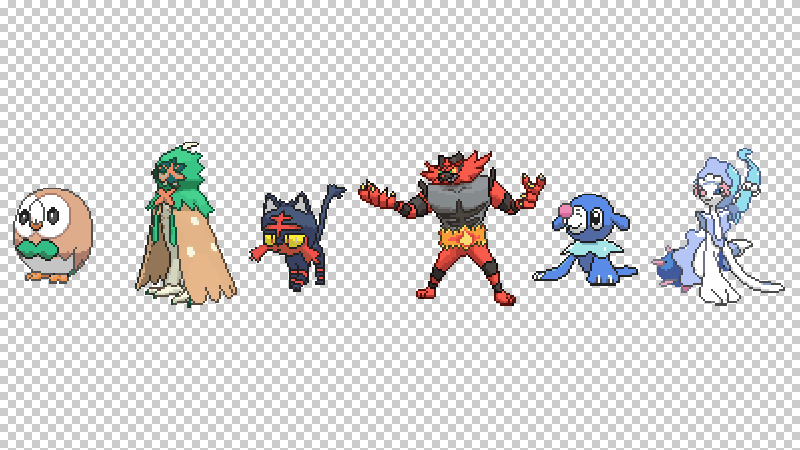This screenshot has width=800, height=450.
Task: Select the Primarina mermaid sprite
Action: coord(718,227)
